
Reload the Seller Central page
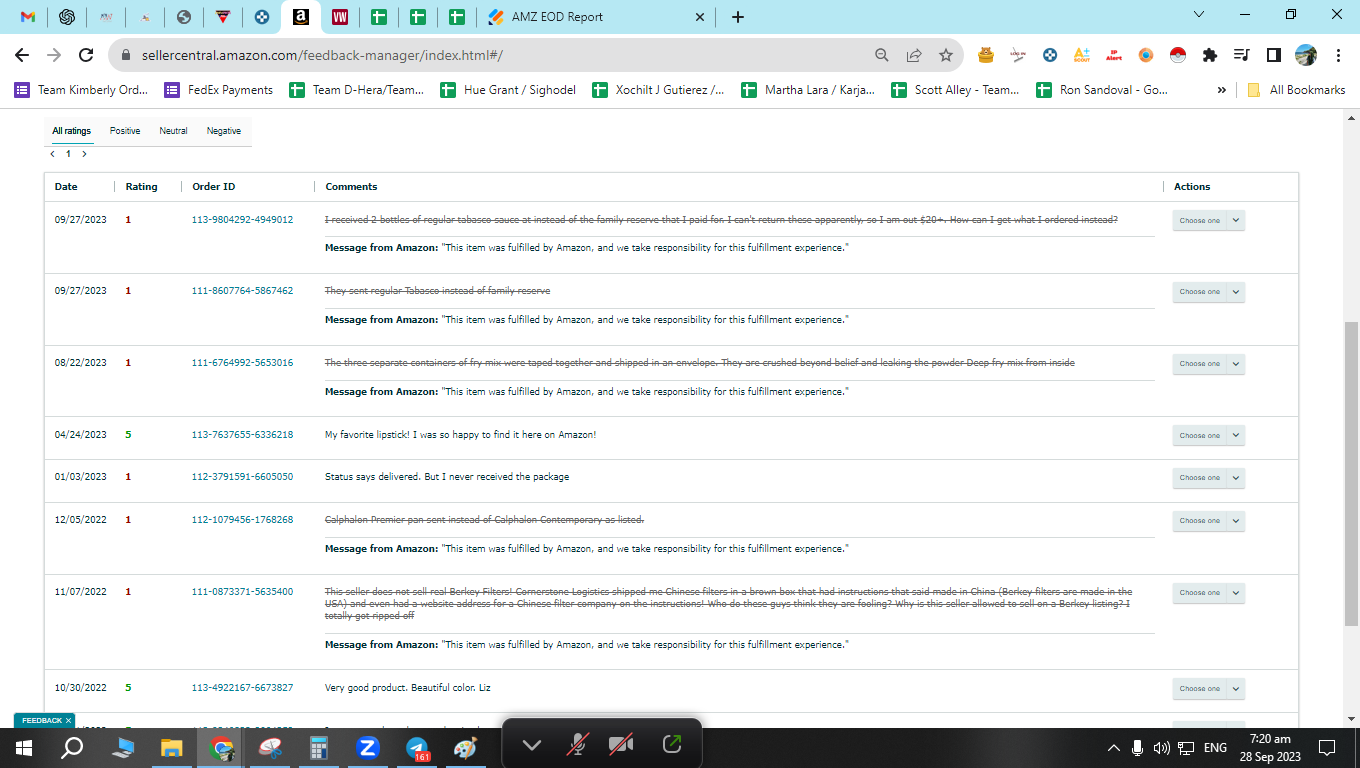[x=86, y=55]
